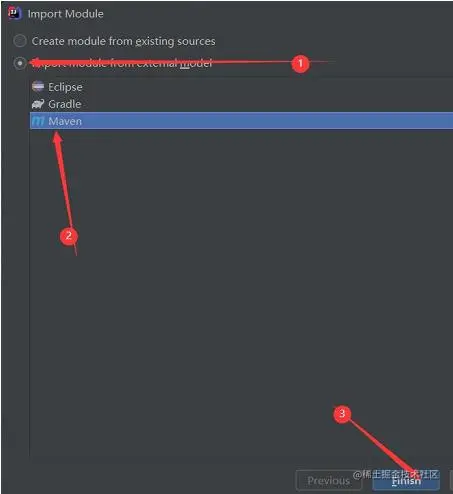This screenshot has height=494, width=453.
Task: Select the Maven entry text
Action: pos(65,121)
